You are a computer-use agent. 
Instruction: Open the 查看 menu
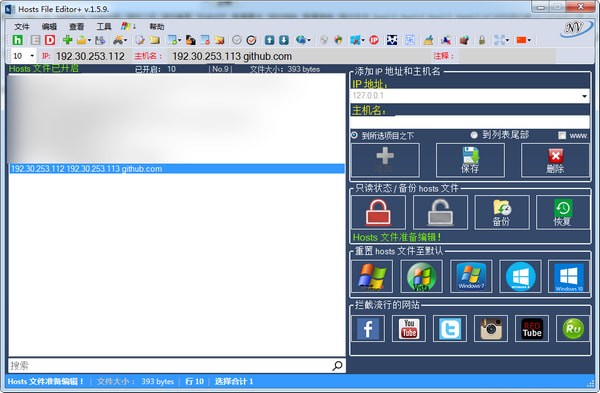[x=77, y=26]
